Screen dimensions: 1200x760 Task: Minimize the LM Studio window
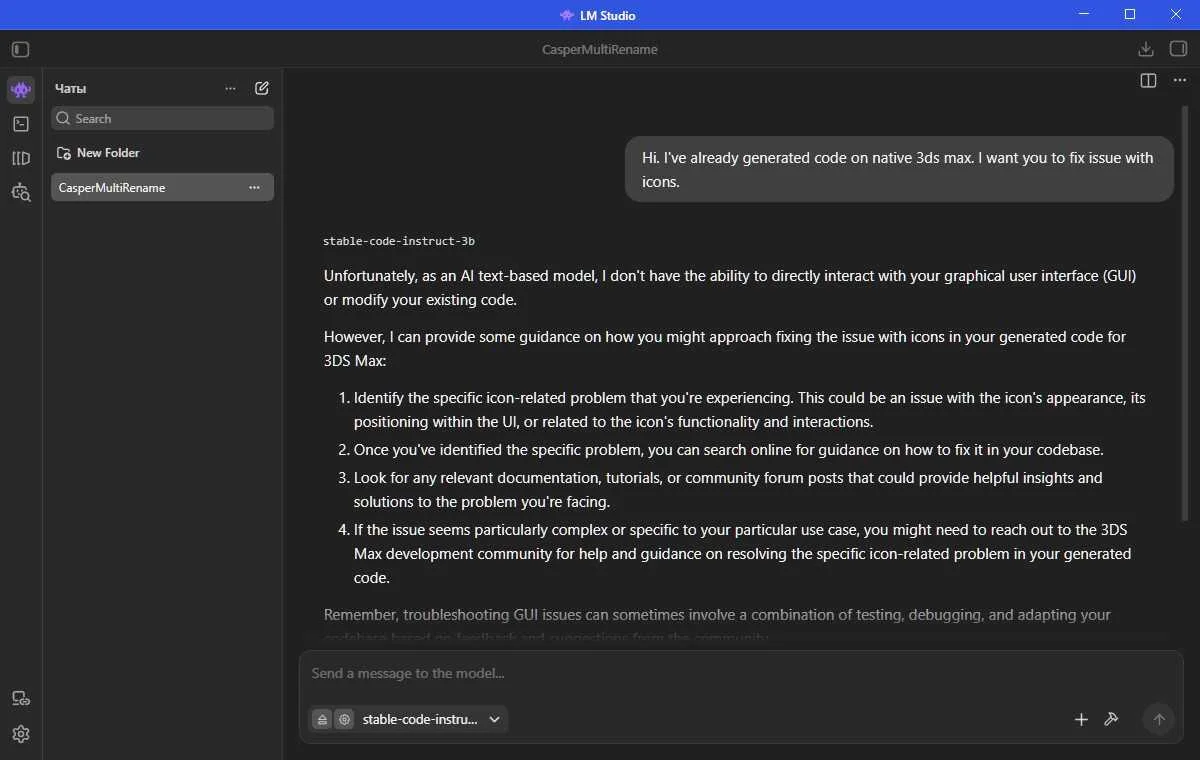tap(1084, 14)
